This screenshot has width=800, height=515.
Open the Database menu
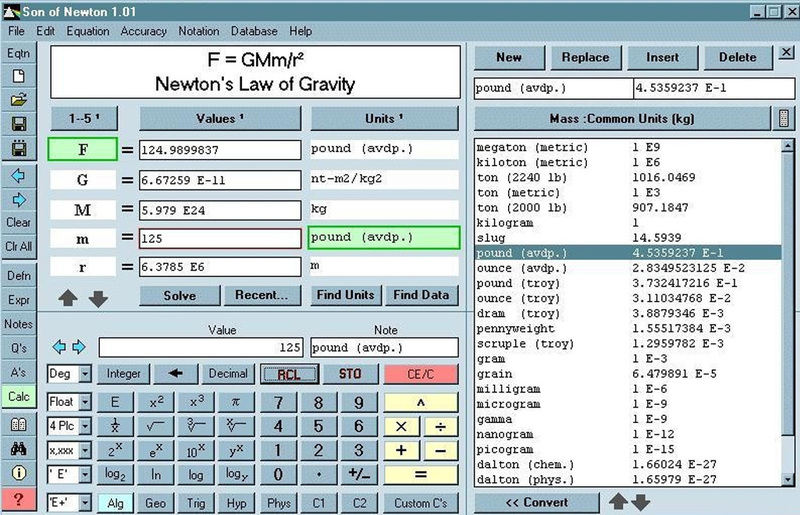[x=254, y=31]
